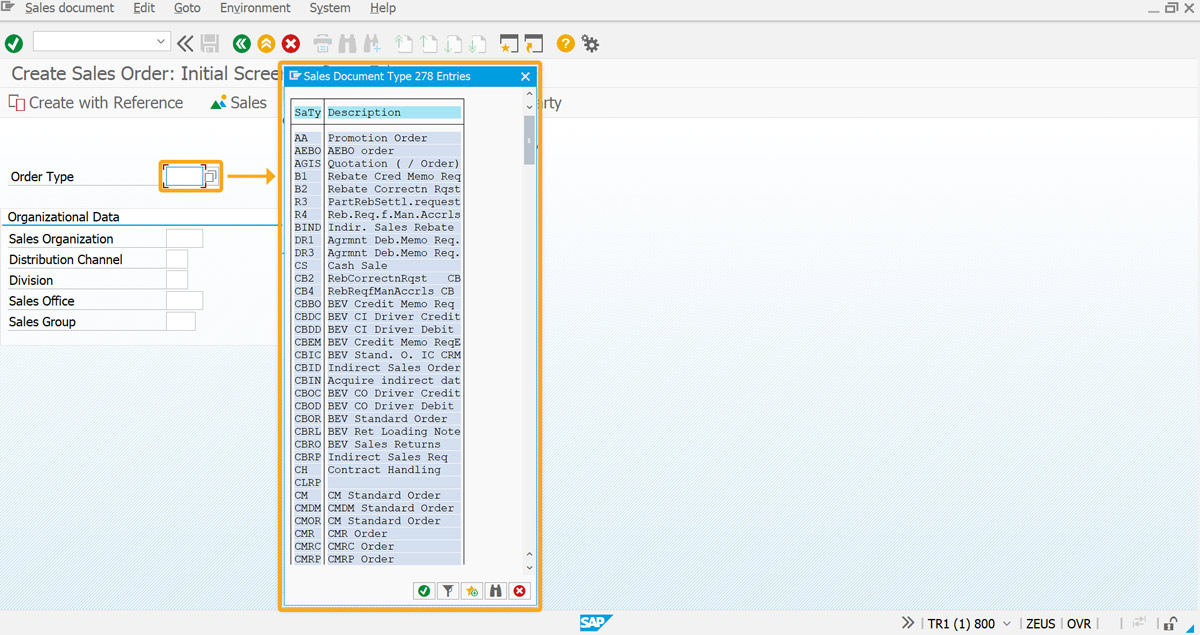Click the disabled Save diskette icon

(x=210, y=43)
